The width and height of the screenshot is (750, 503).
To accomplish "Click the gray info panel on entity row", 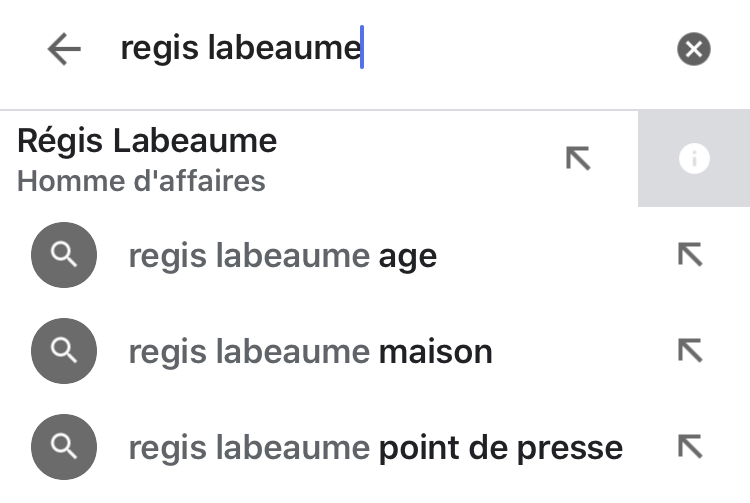I will [x=694, y=158].
